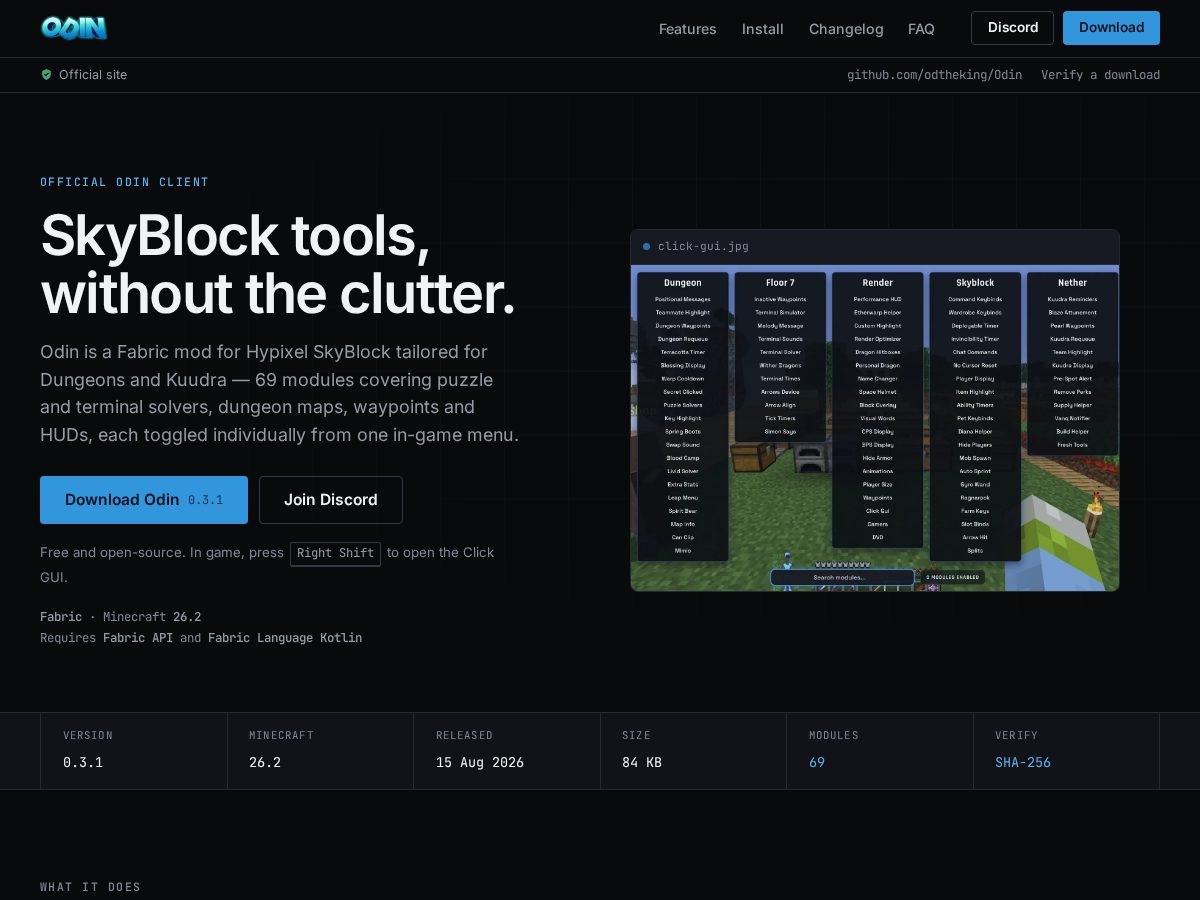The image size is (1200, 900).
Task: Click the click-gui.jpg file name
Action: click(703, 246)
